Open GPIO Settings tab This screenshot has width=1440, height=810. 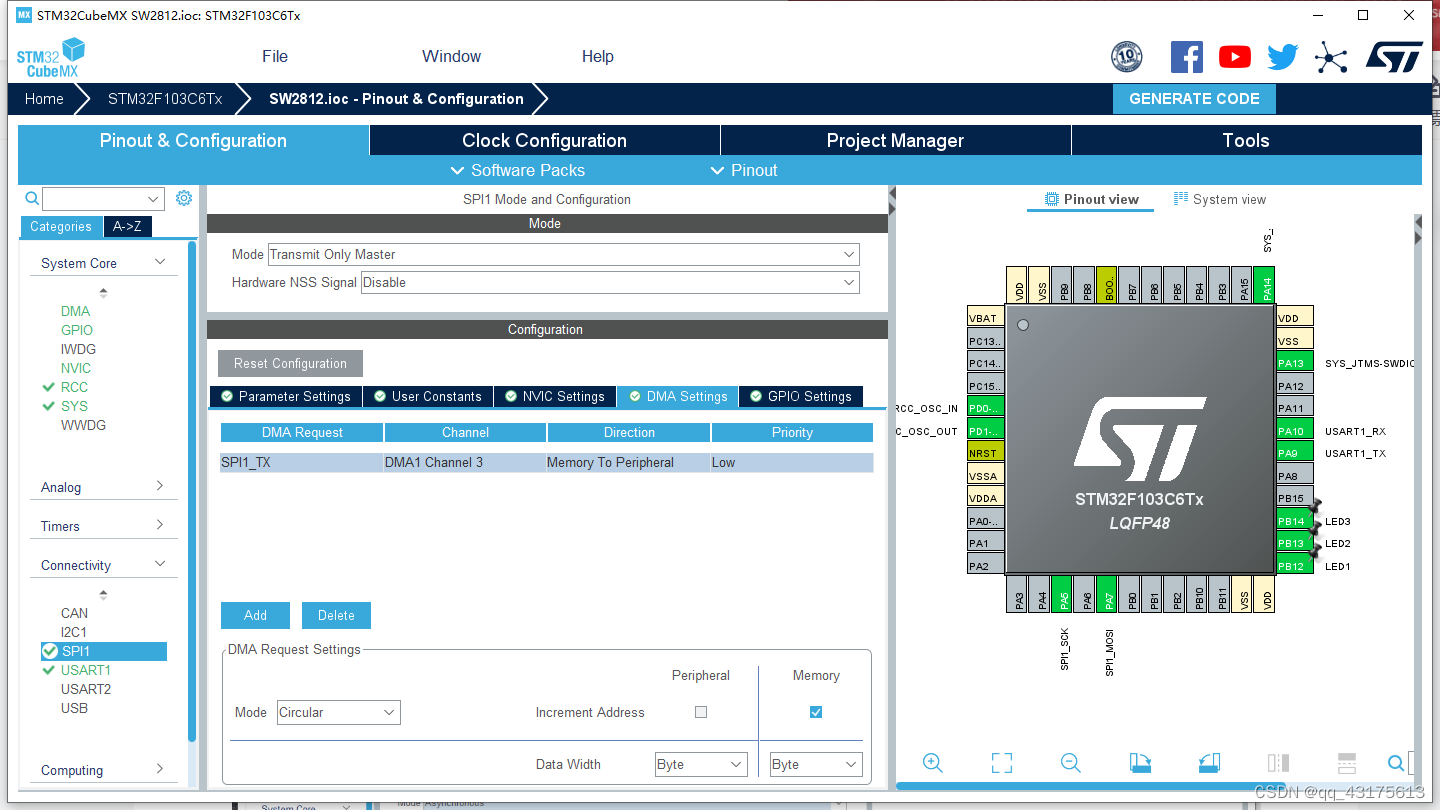801,396
